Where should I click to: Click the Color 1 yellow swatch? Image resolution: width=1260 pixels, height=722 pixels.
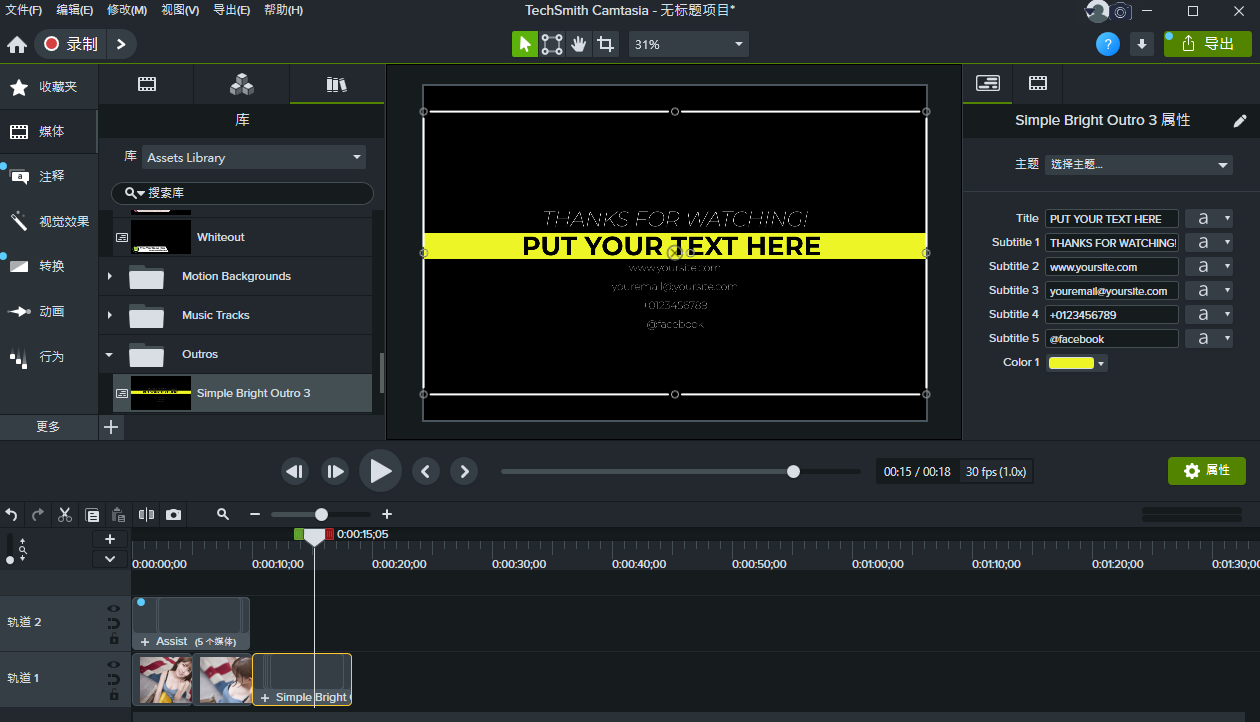[x=1071, y=363]
